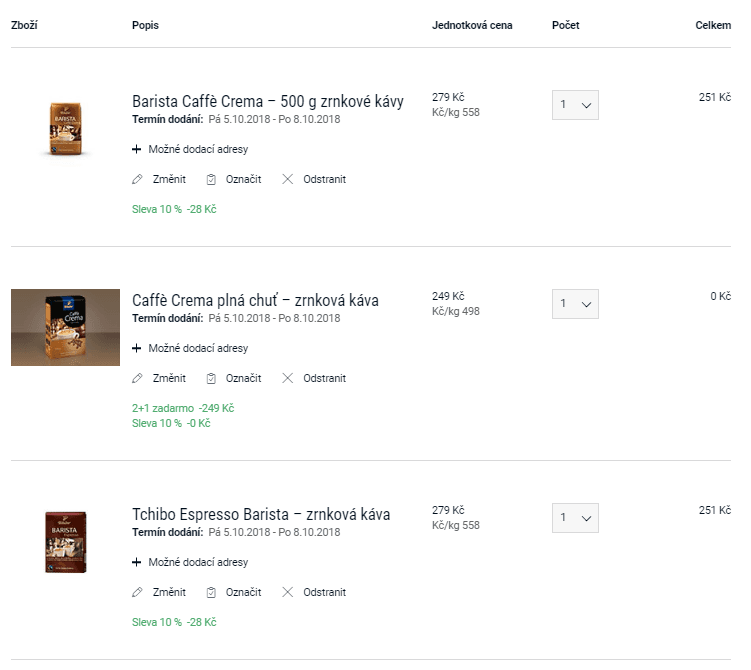The width and height of the screenshot is (751, 670).
Task: Open quantity dropdown for Barista Caffè Crema
Action: [x=575, y=105]
